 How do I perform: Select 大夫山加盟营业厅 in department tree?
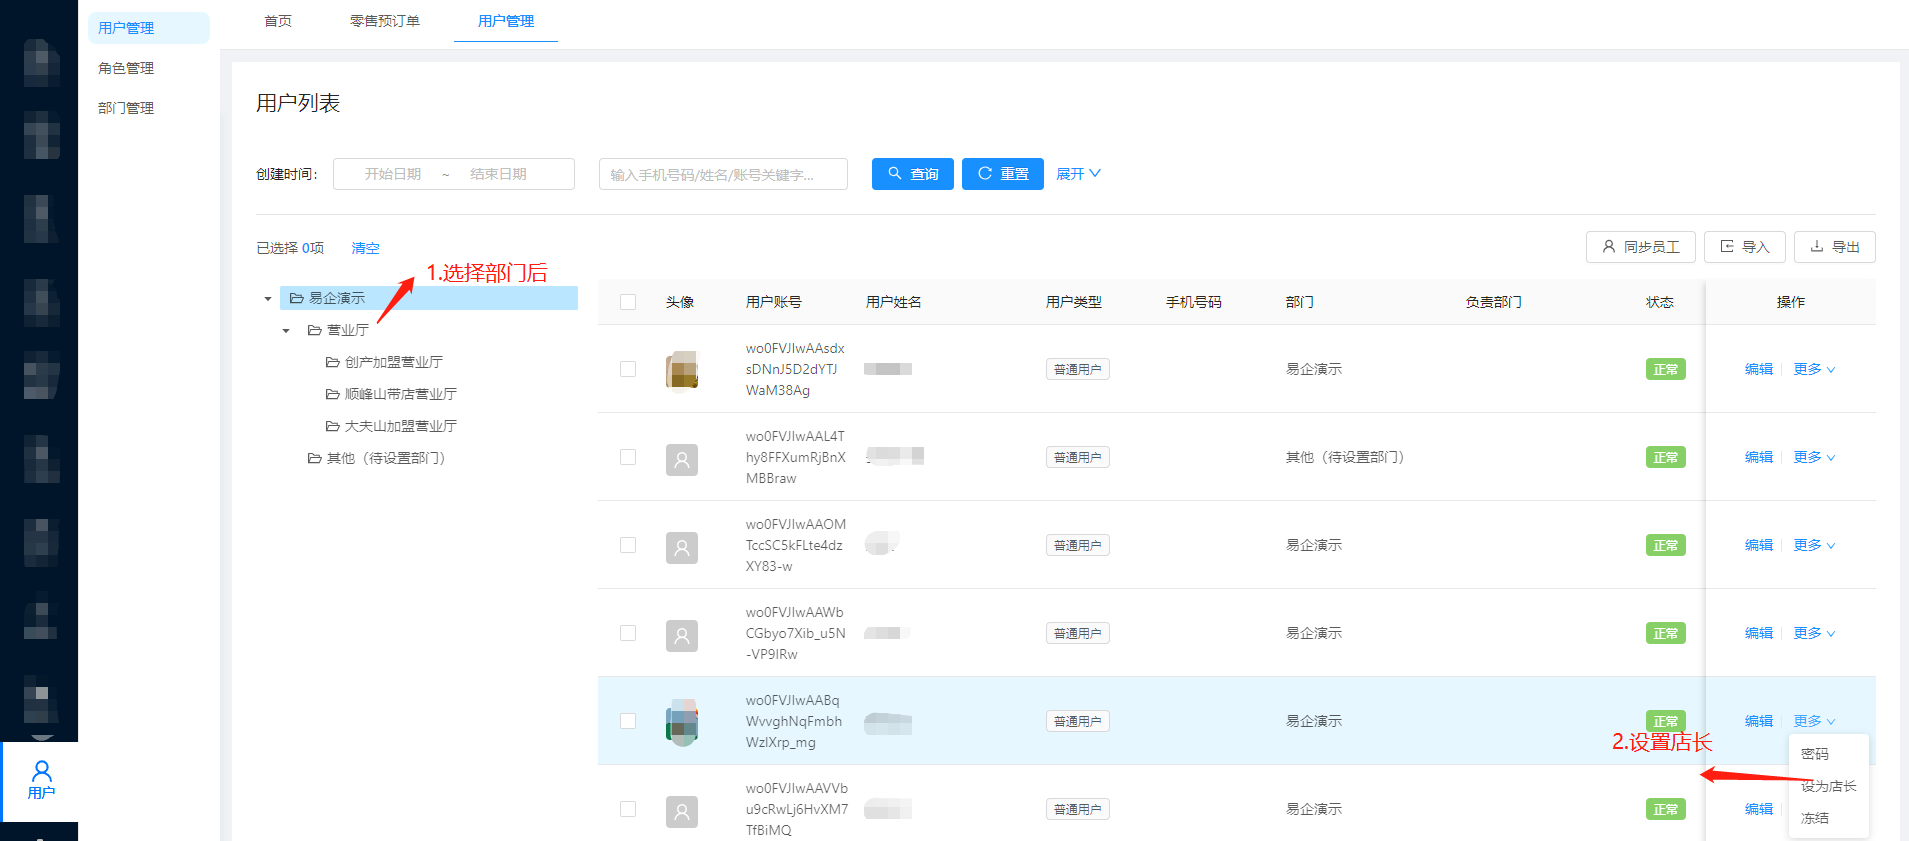click(400, 426)
